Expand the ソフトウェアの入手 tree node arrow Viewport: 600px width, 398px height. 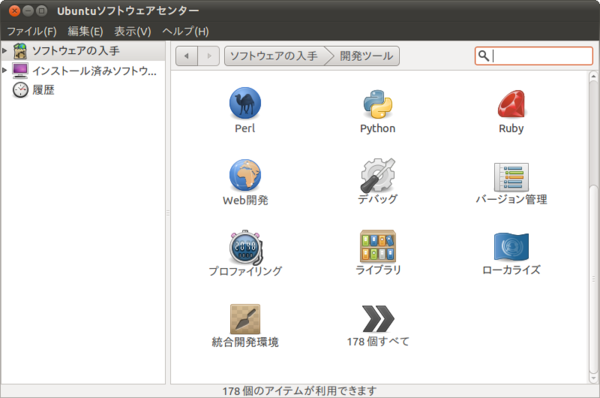click(x=4, y=51)
